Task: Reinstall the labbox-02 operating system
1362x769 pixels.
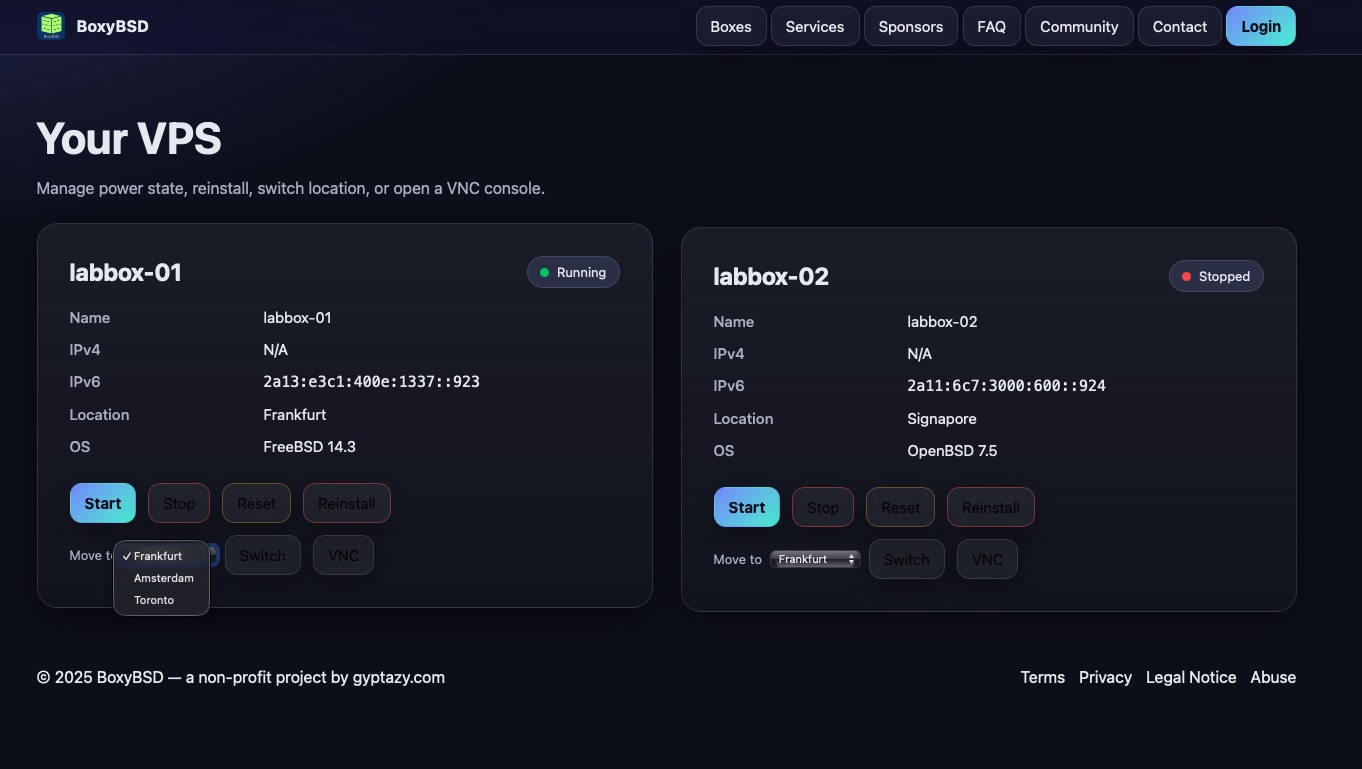Action: click(x=990, y=507)
